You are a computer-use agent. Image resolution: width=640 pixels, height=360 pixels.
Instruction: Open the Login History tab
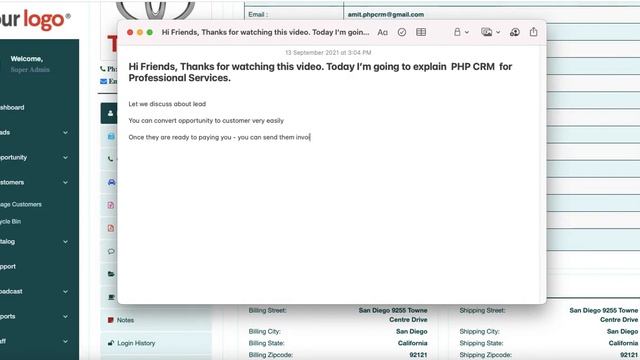(156, 343)
